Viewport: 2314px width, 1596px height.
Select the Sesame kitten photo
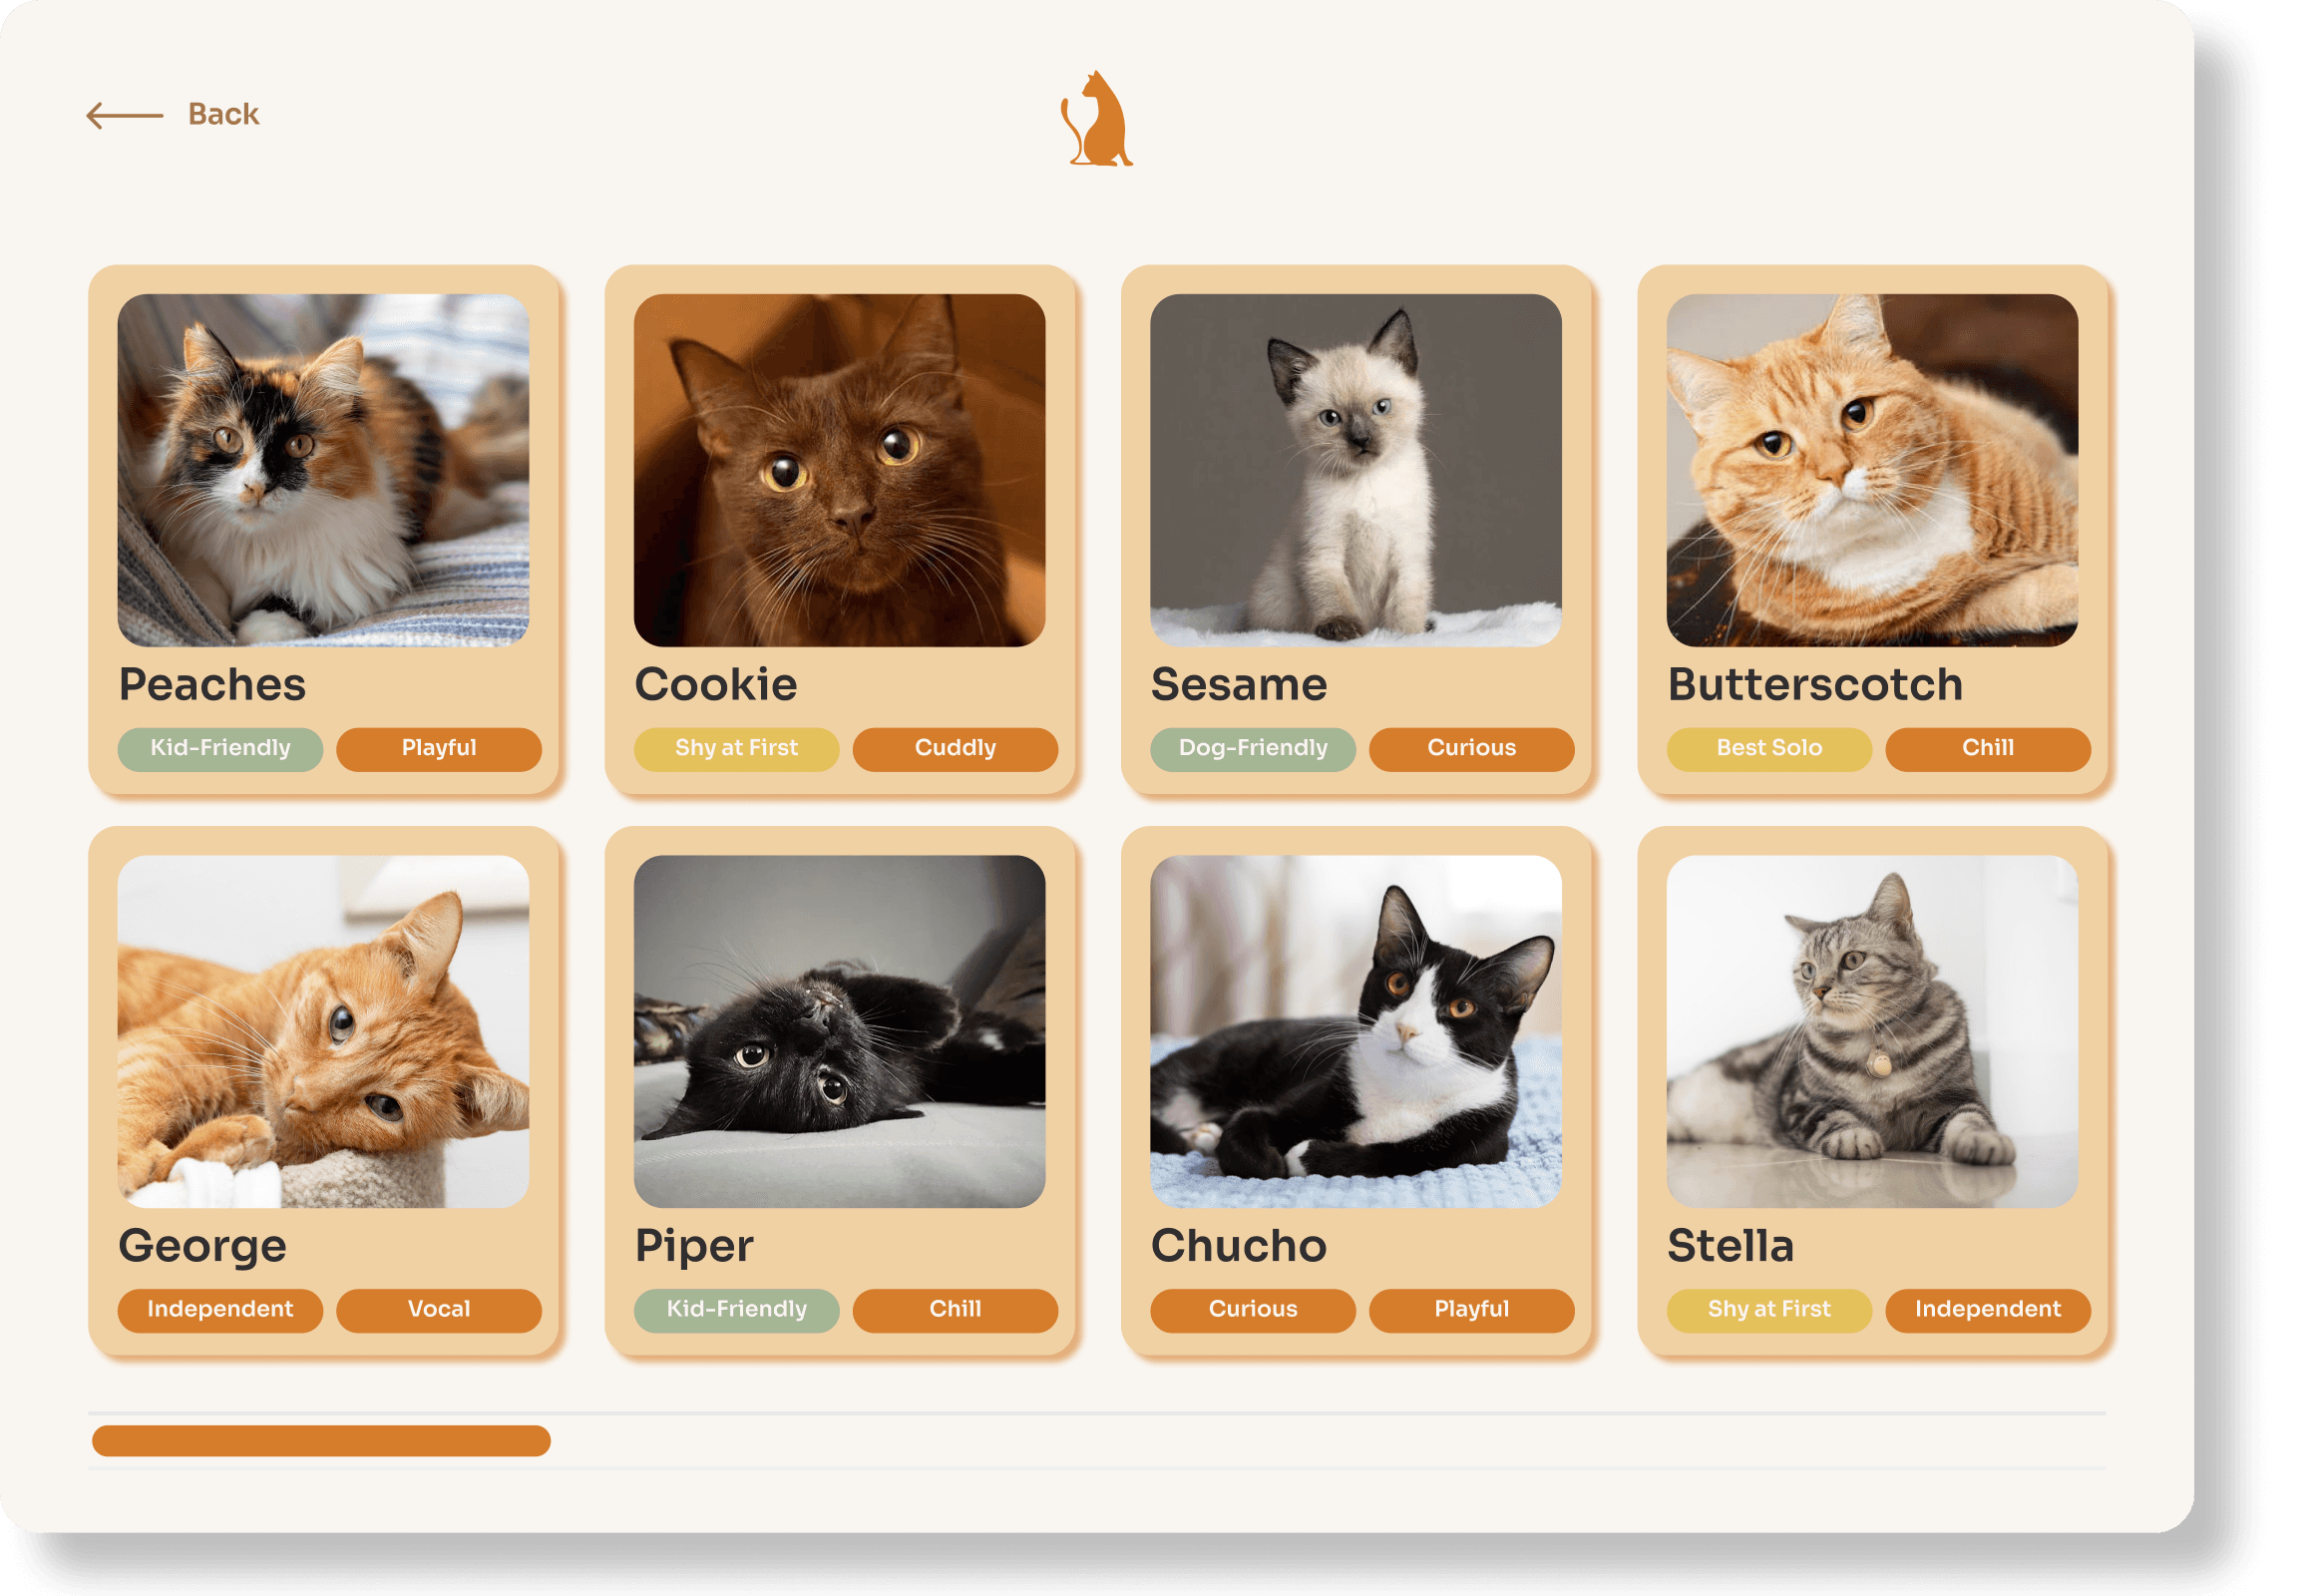coord(1356,470)
